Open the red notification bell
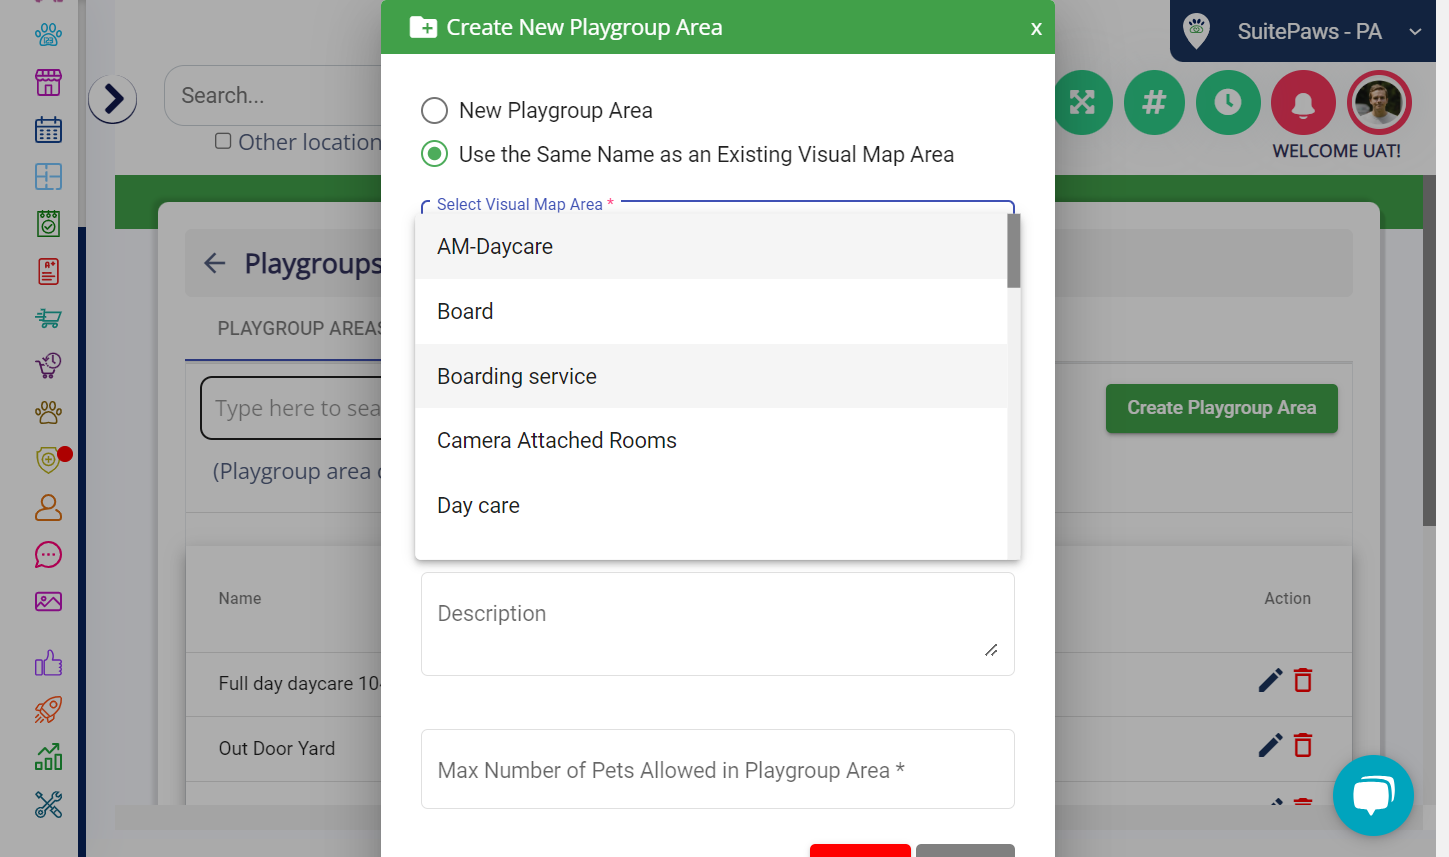1449x857 pixels. pos(1303,102)
